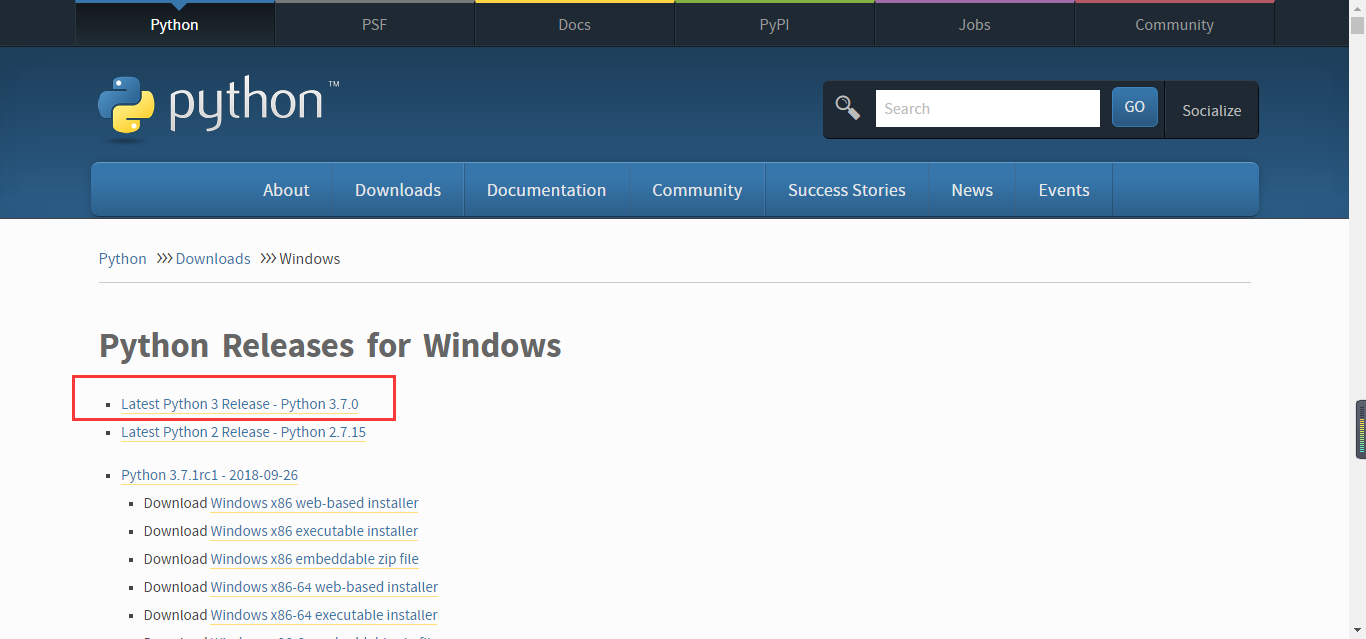Screen dimensions: 1366x639
Task: Open the Events navigation menu
Action: pyautogui.click(x=1064, y=190)
